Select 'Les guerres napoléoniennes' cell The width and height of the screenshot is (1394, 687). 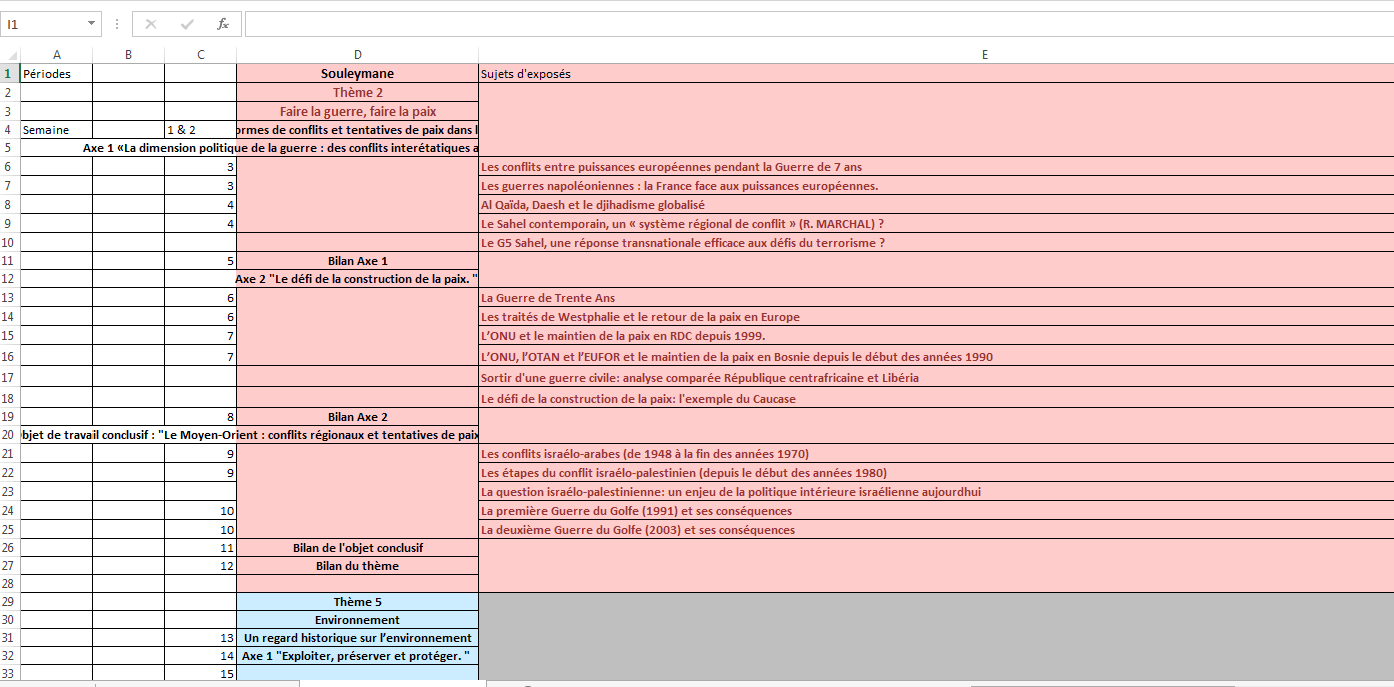pos(936,186)
